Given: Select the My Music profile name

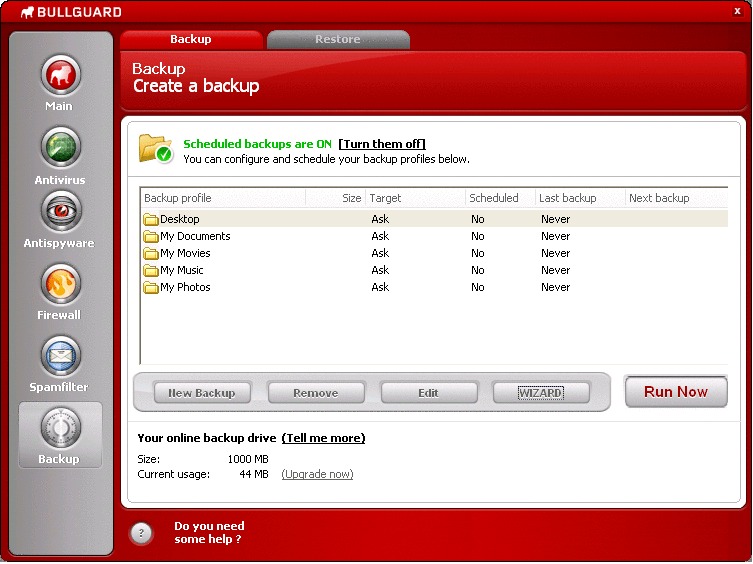Looking at the screenshot, I should tap(182, 270).
